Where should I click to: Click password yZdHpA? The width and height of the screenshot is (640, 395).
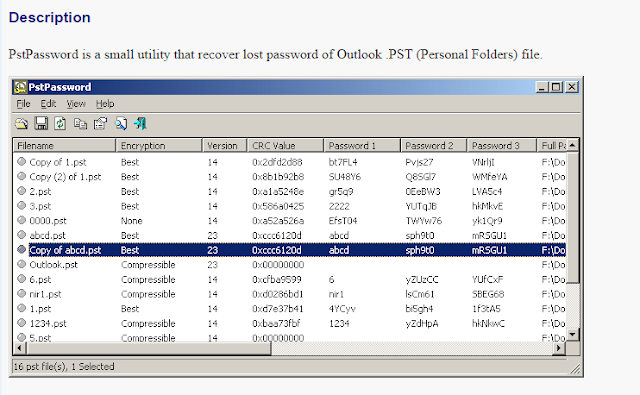click(422, 324)
